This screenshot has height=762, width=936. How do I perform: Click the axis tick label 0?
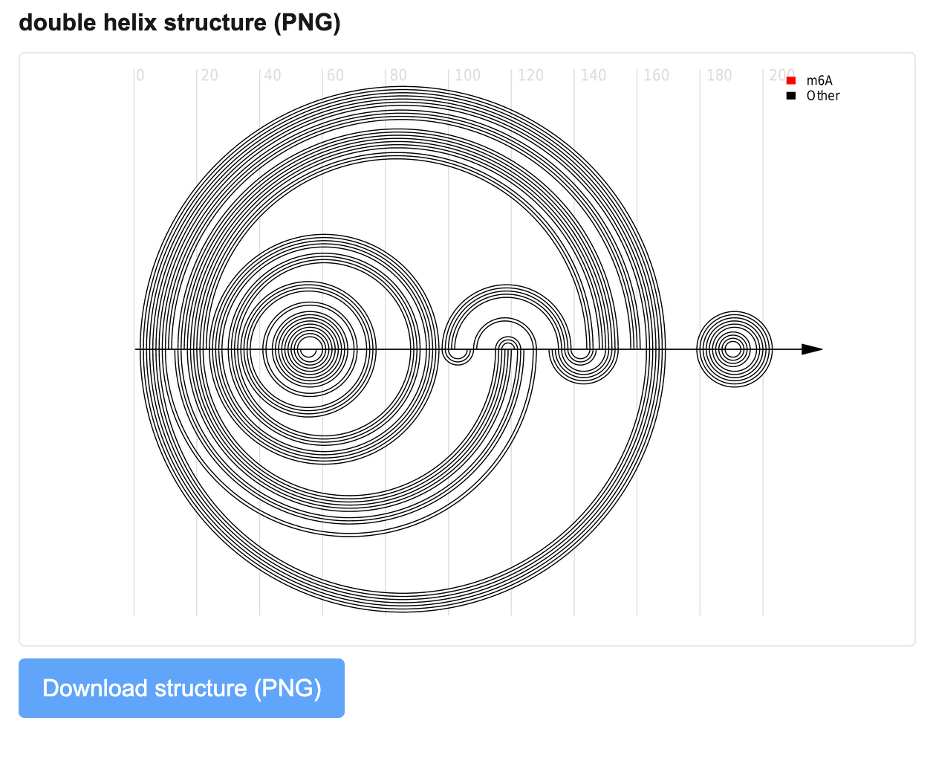coord(140,76)
